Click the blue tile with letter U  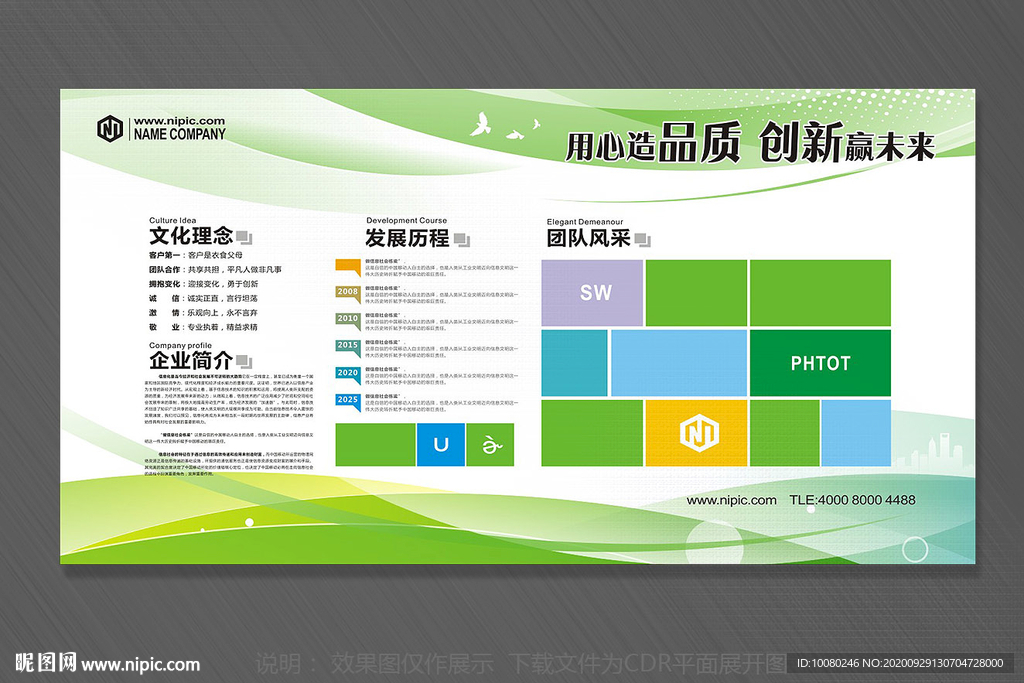[x=441, y=445]
